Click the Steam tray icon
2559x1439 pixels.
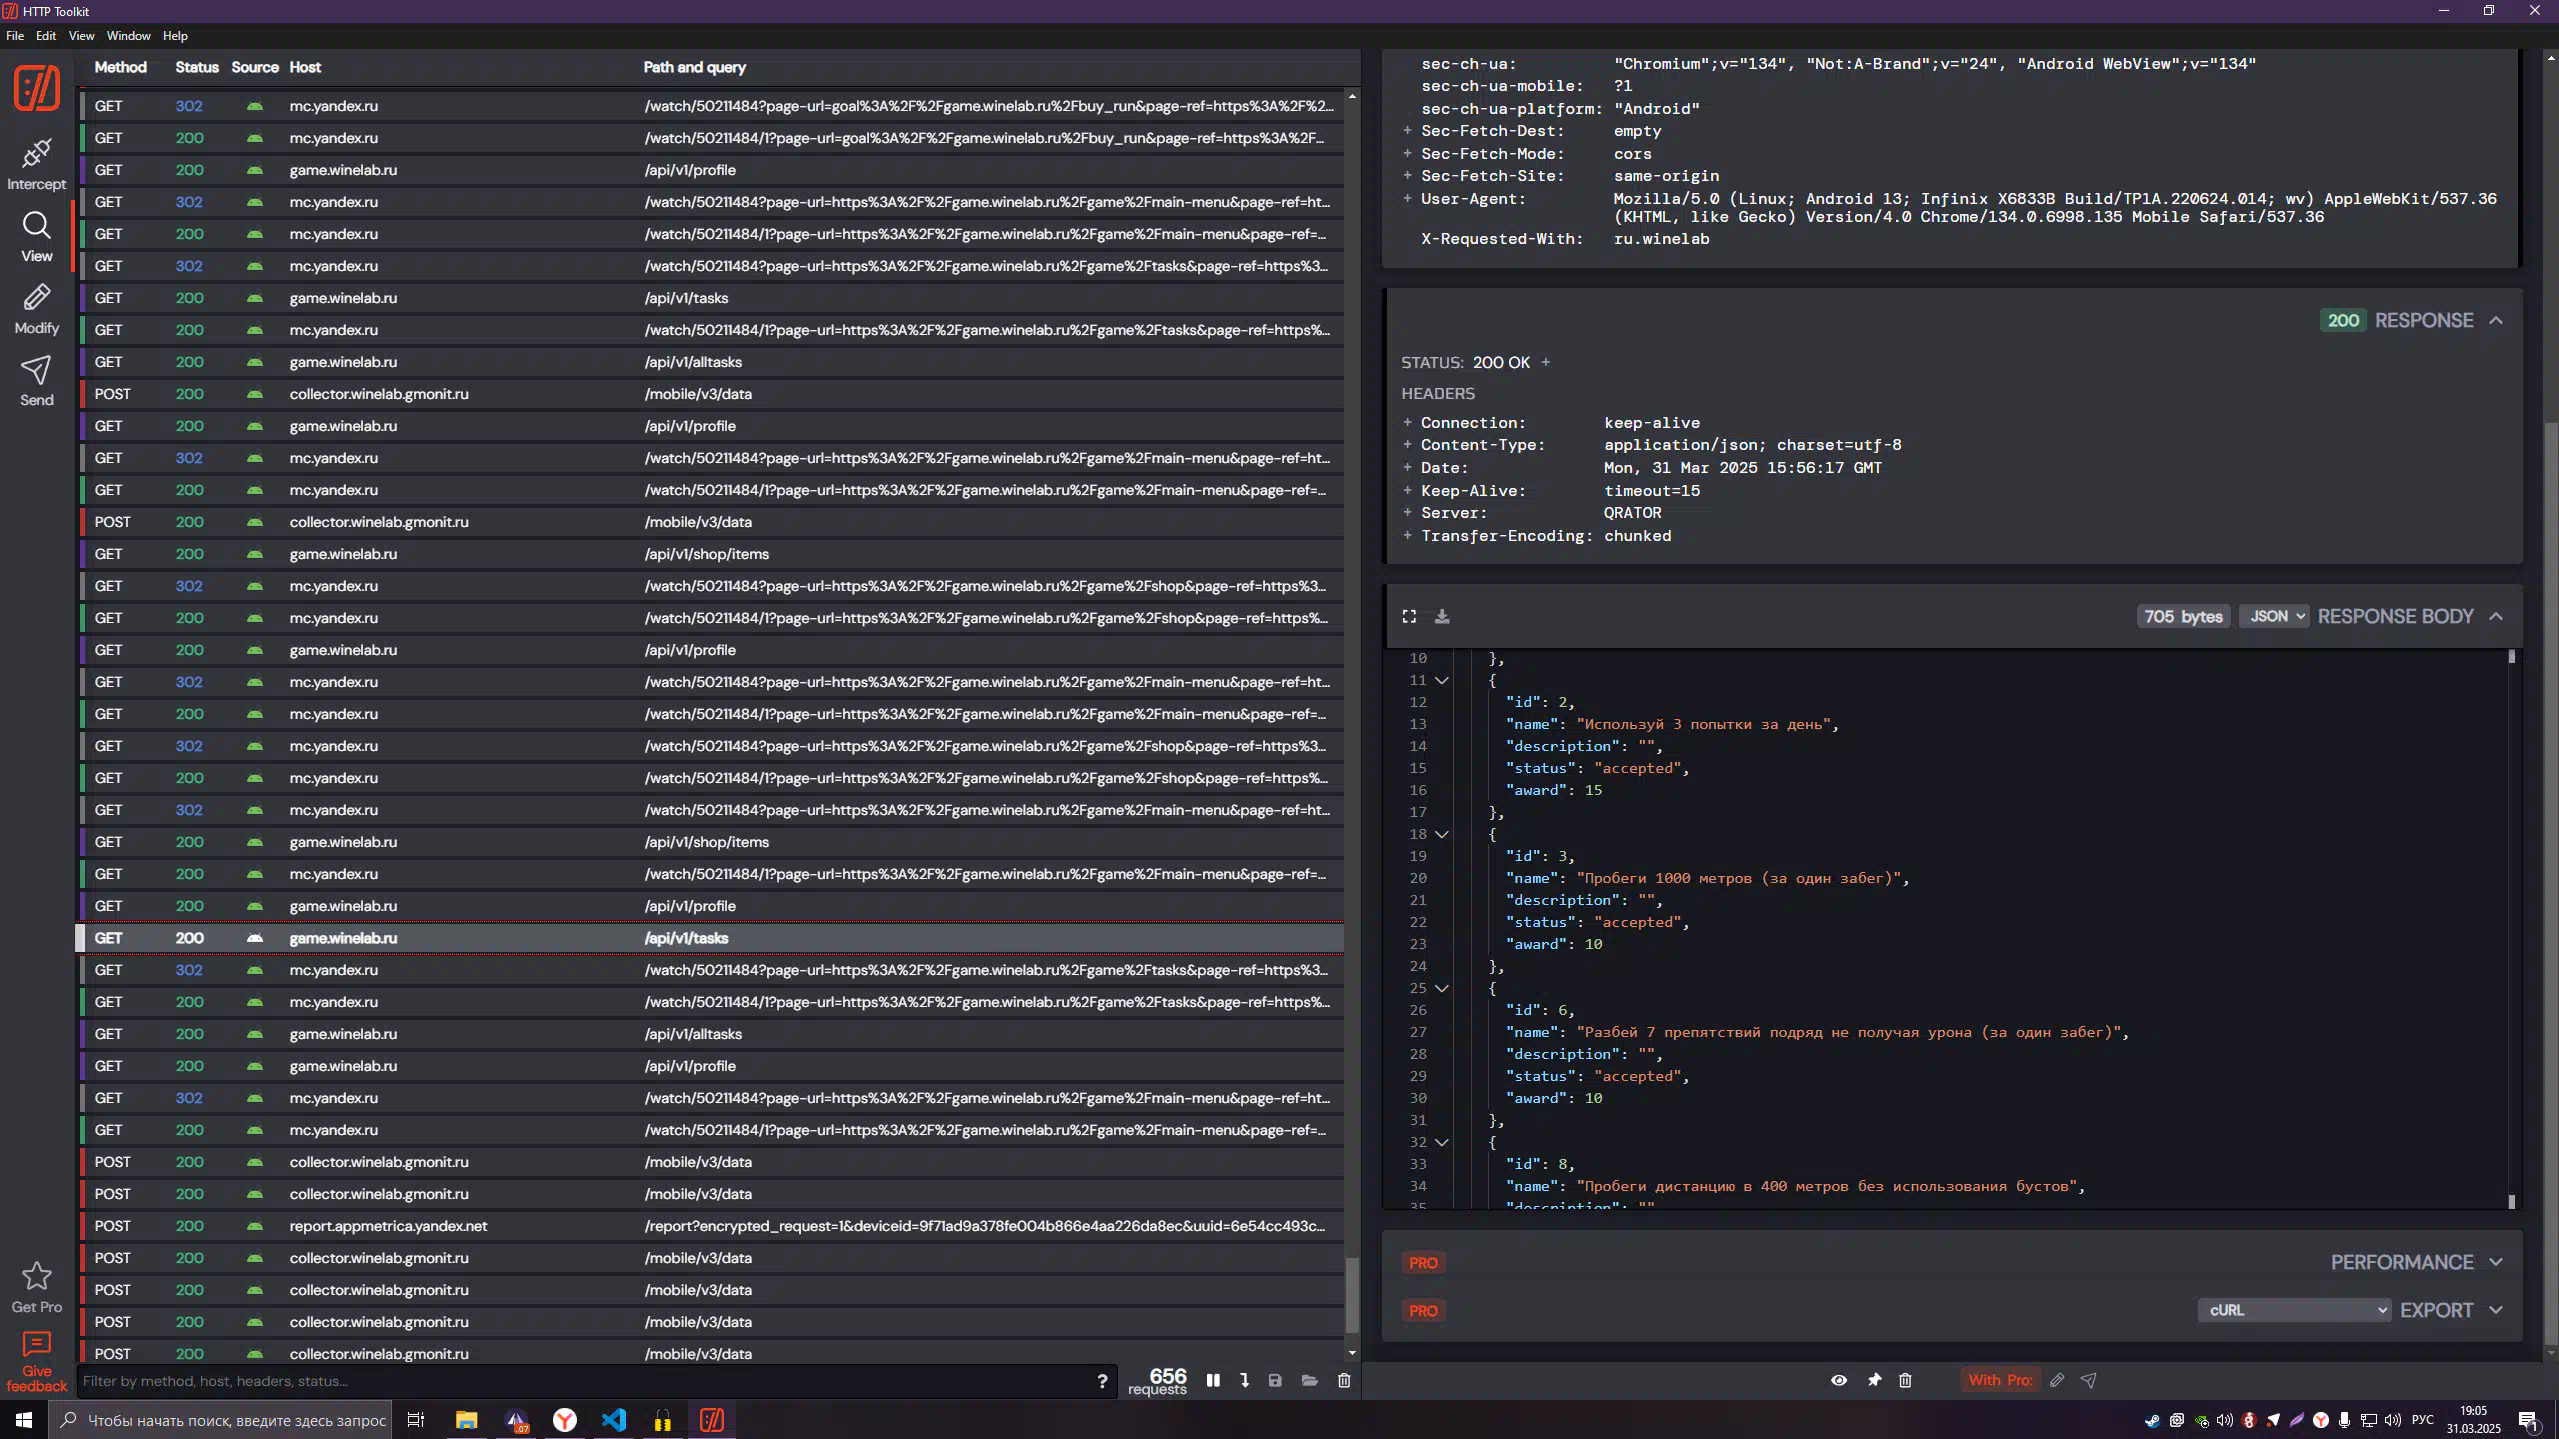point(2152,1420)
